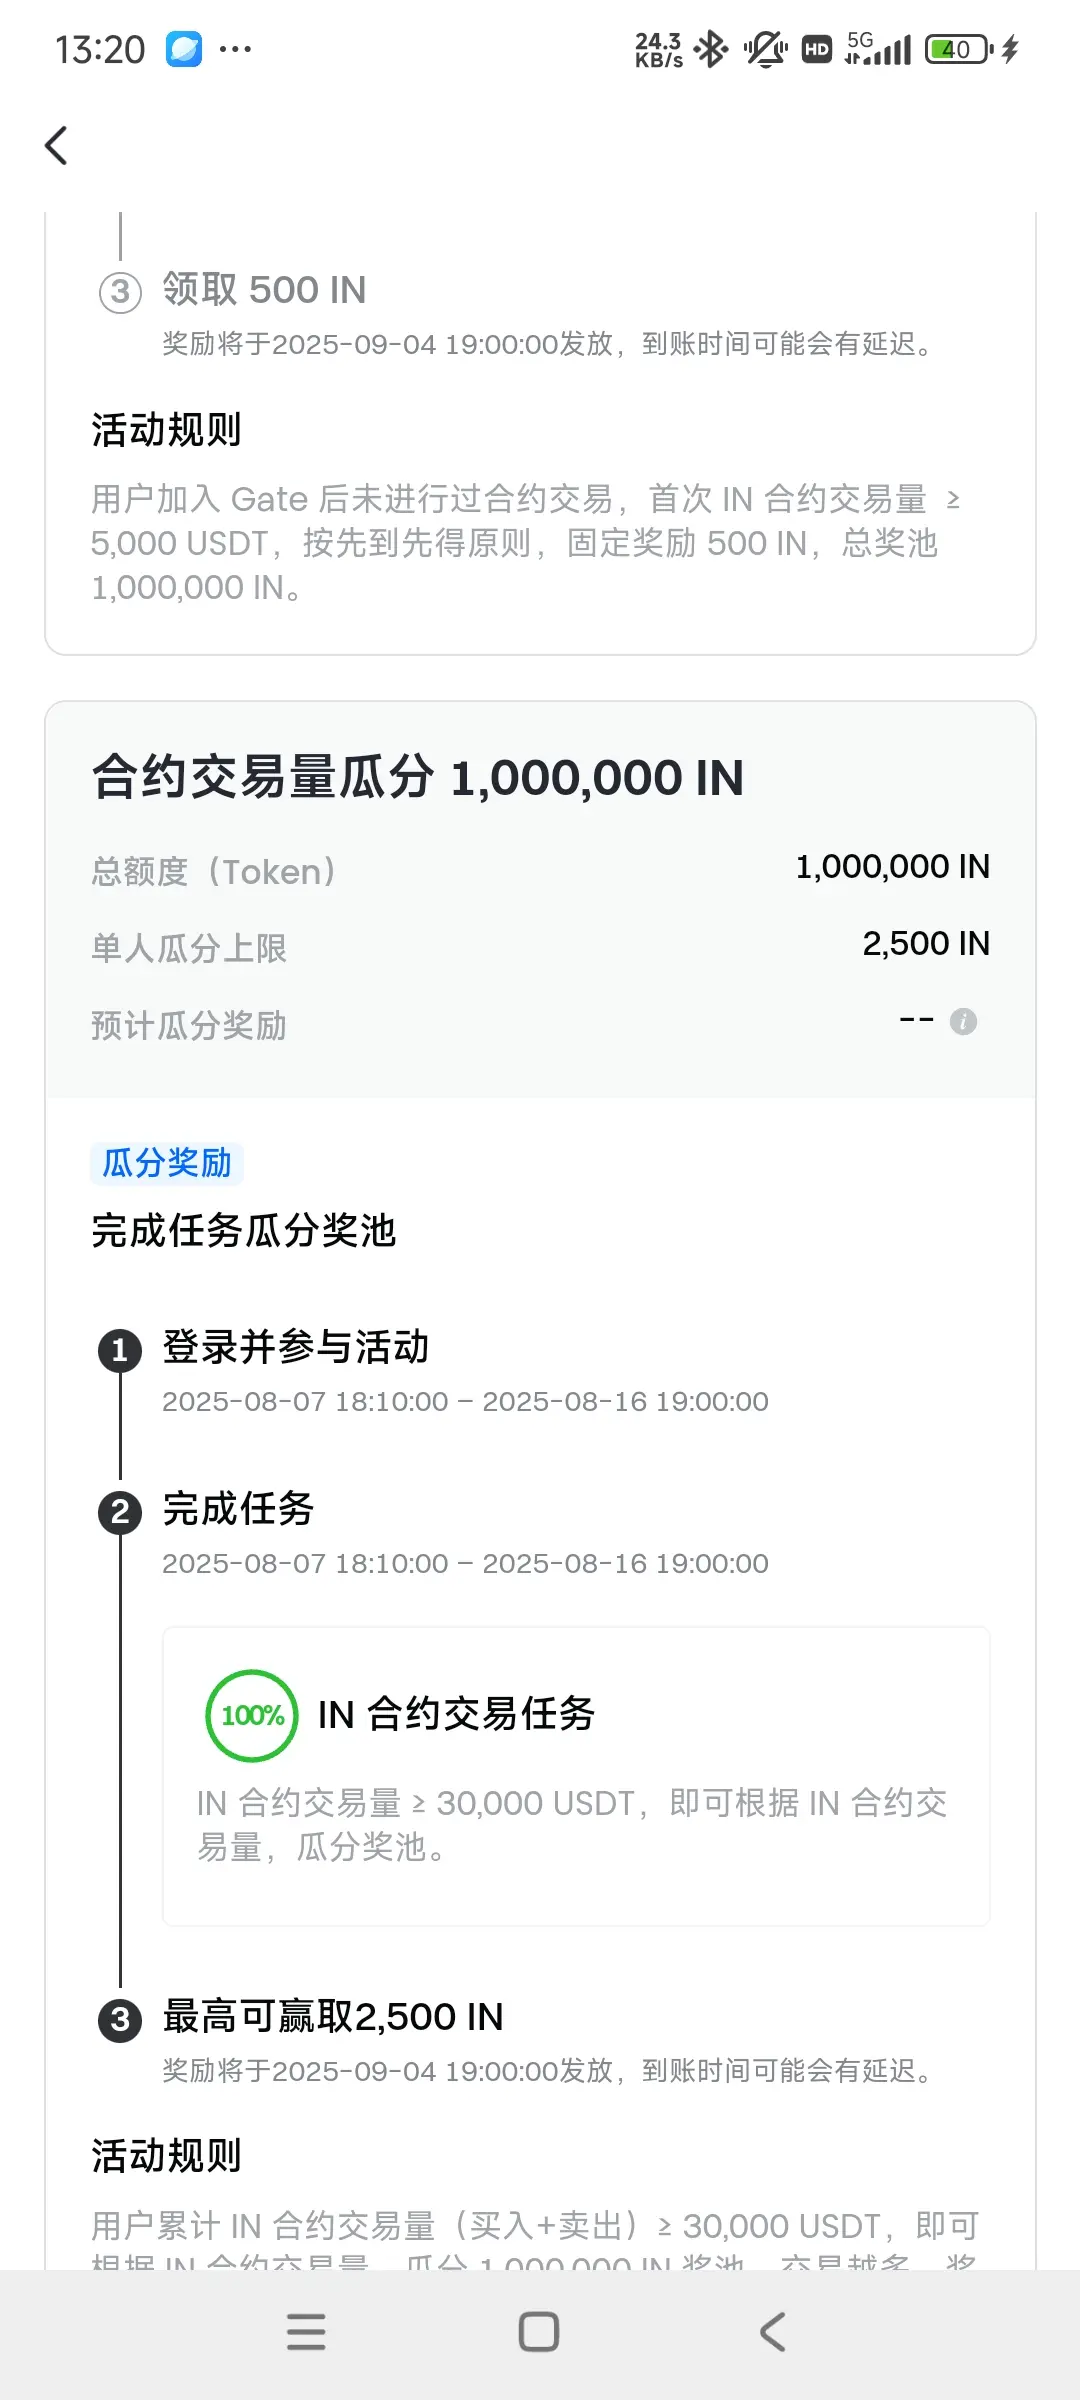The image size is (1080, 2400).
Task: Tap the blue app notification icon
Action: 184,49
